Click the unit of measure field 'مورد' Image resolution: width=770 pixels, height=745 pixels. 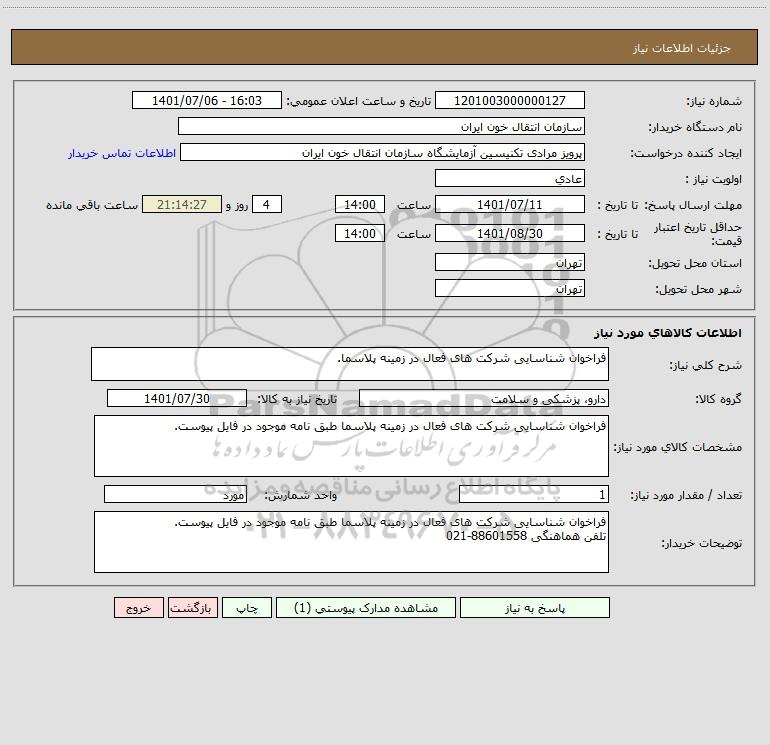coord(175,494)
